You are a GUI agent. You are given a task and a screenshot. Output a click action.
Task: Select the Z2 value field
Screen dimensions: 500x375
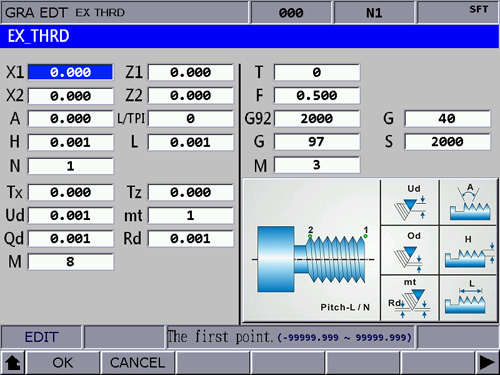pyautogui.click(x=191, y=96)
